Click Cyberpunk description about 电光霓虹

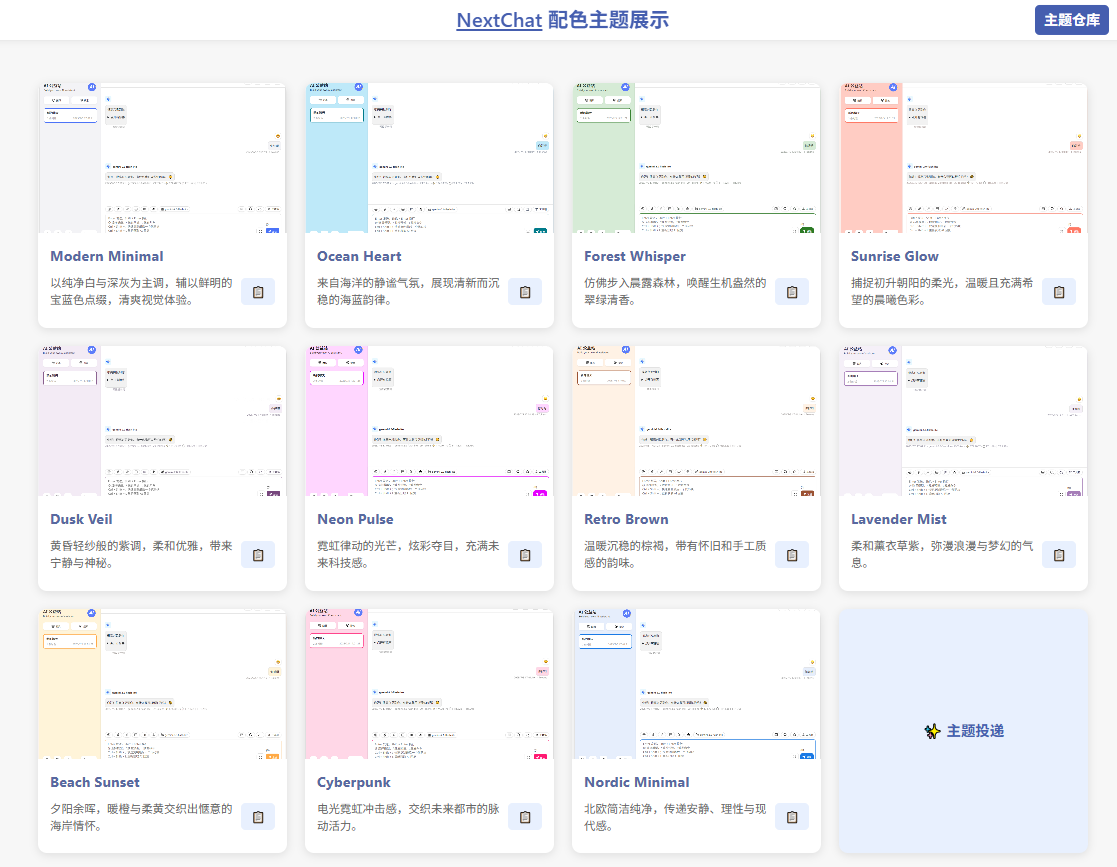(x=408, y=817)
